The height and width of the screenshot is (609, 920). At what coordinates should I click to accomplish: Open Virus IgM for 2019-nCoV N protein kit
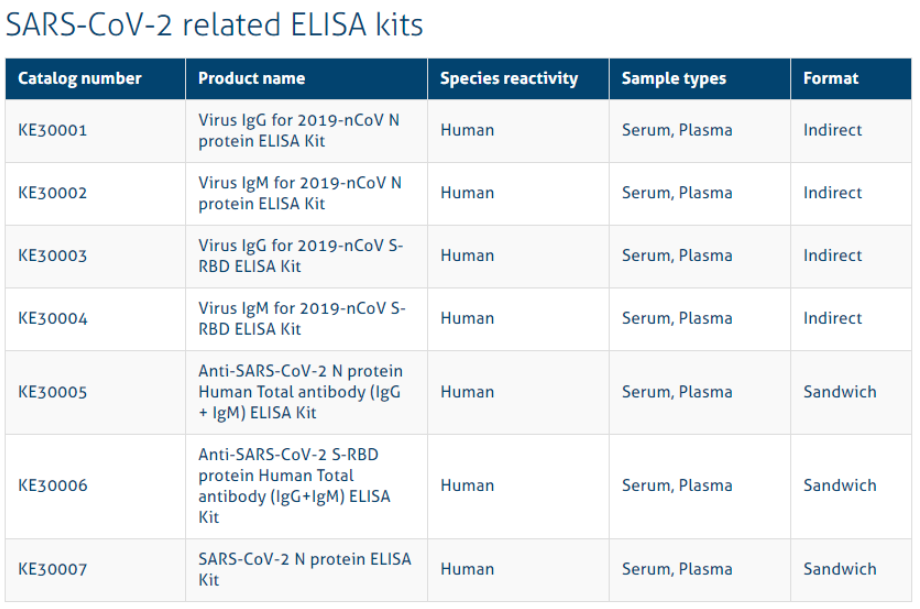300,193
